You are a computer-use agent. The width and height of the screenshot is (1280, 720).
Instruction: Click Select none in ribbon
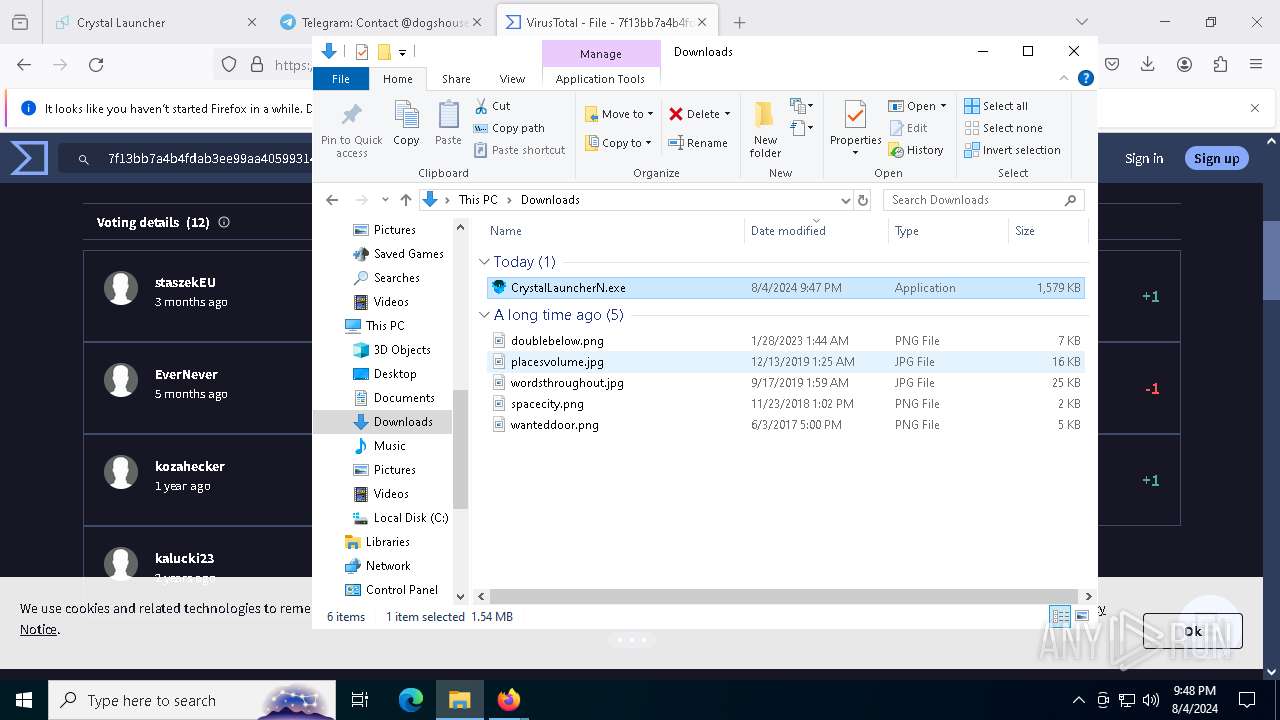point(1003,128)
